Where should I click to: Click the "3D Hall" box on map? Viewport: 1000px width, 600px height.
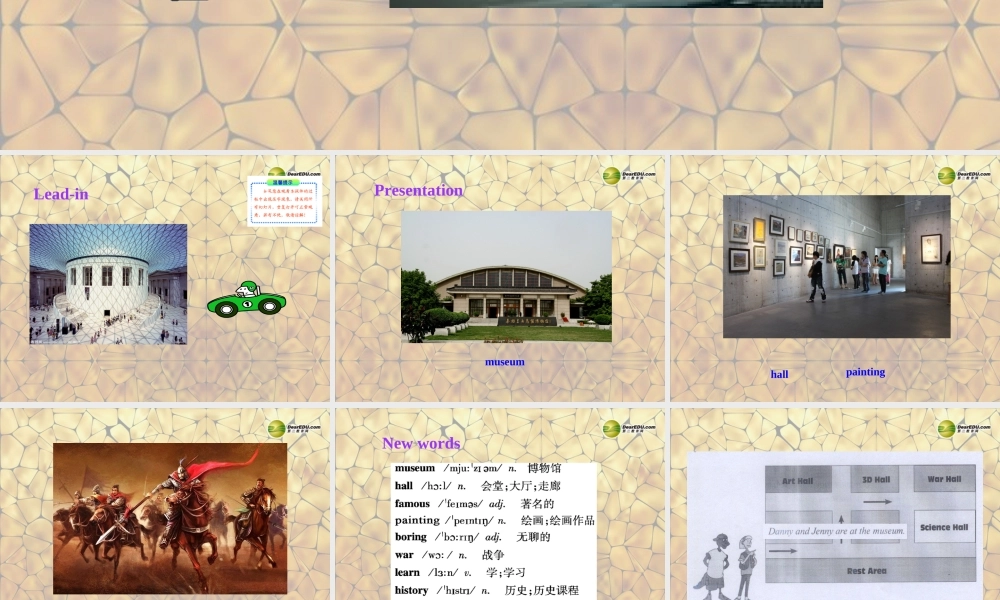pyautogui.click(x=876, y=479)
